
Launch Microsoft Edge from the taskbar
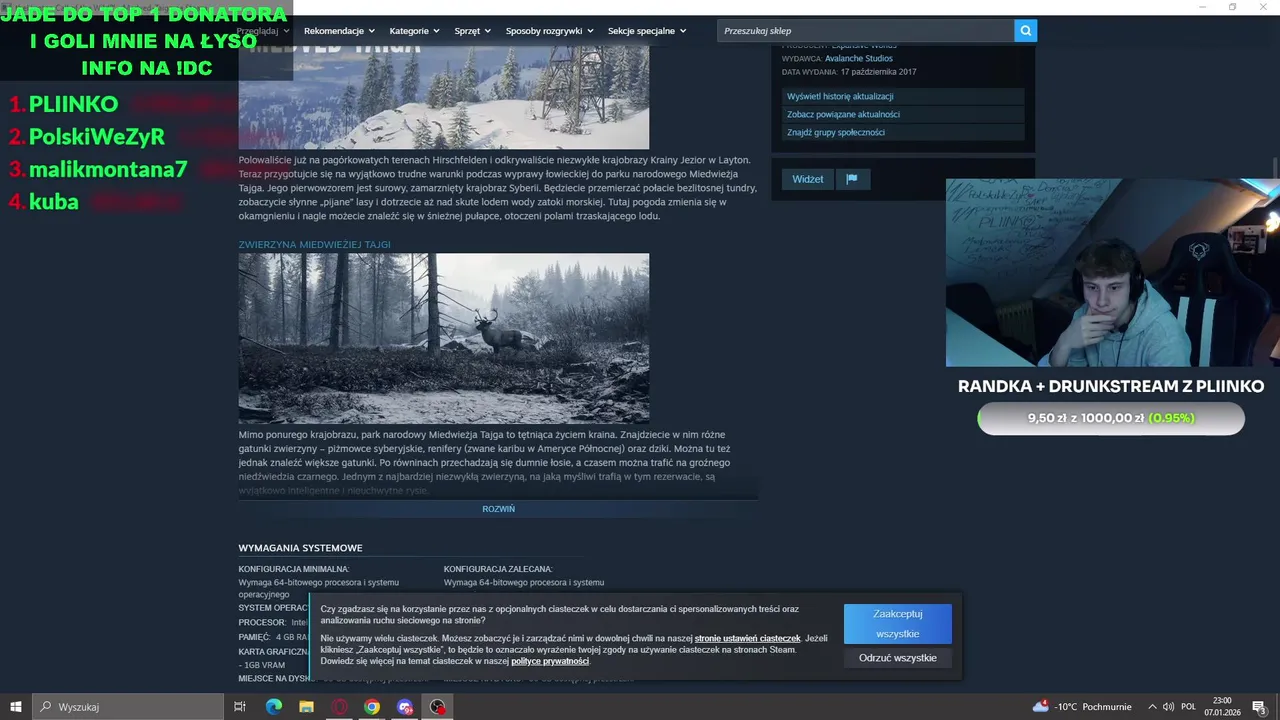(273, 707)
